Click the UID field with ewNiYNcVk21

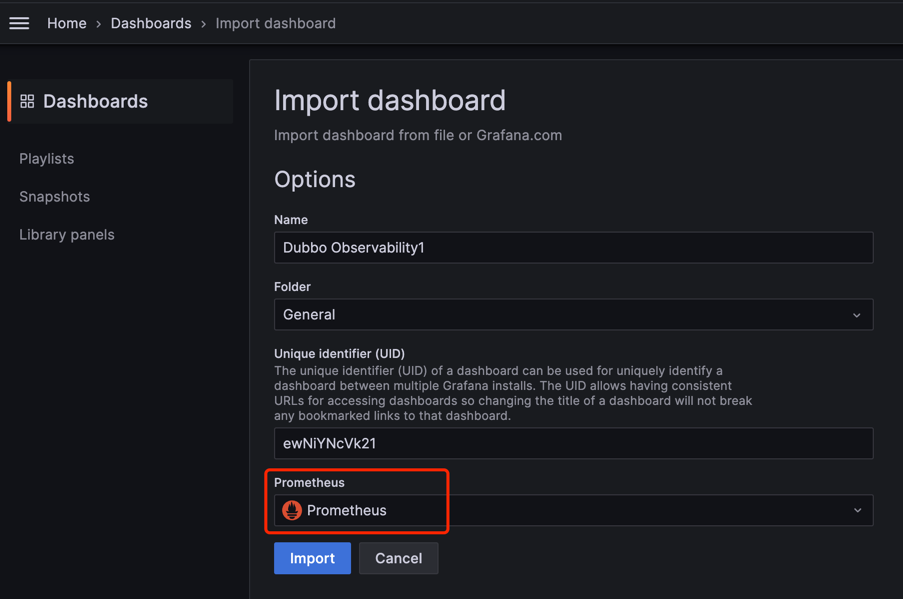573,443
